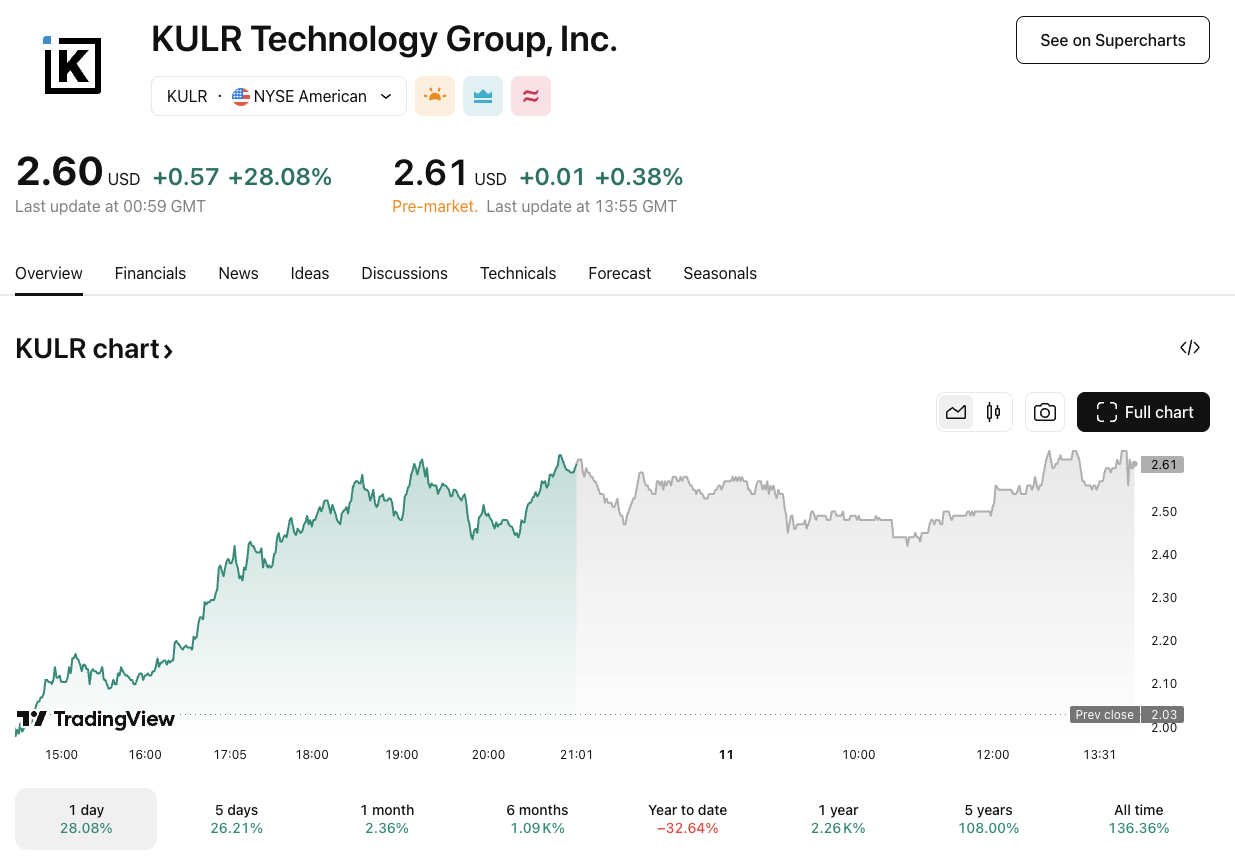
Task: Select the area chart style icon
Action: [x=956, y=411]
